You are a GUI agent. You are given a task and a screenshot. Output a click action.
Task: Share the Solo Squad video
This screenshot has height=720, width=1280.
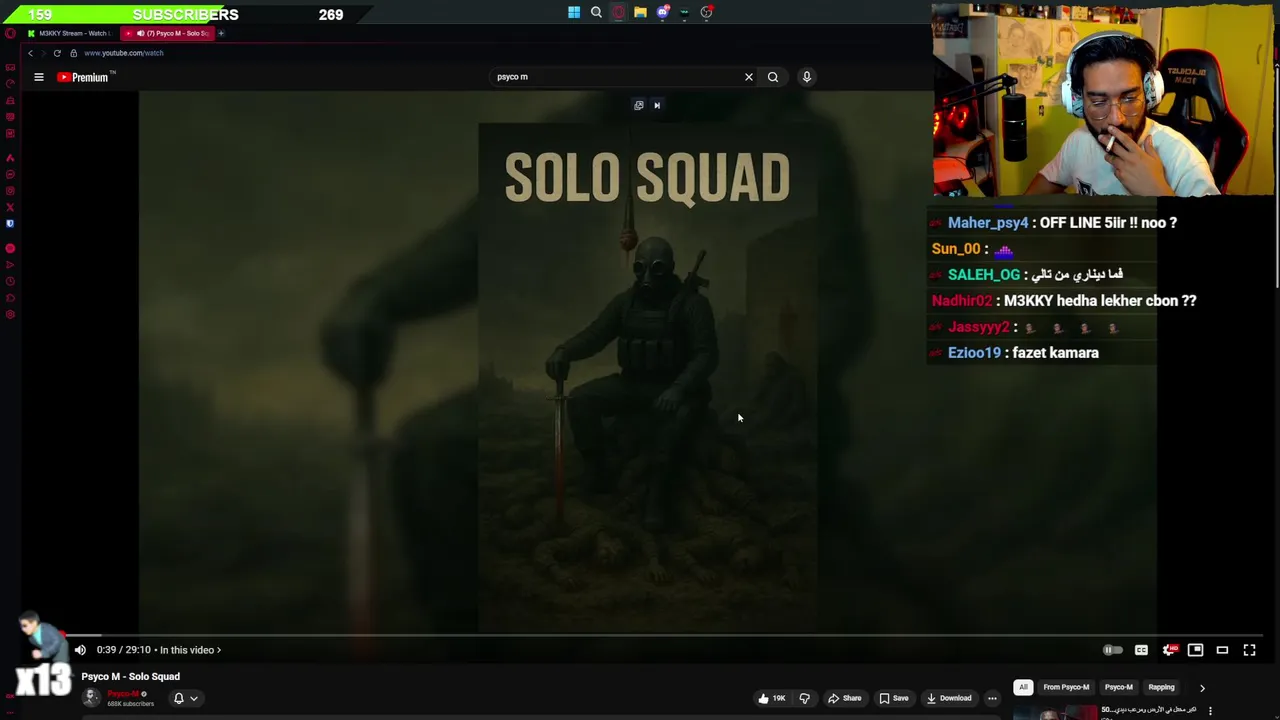pos(845,698)
